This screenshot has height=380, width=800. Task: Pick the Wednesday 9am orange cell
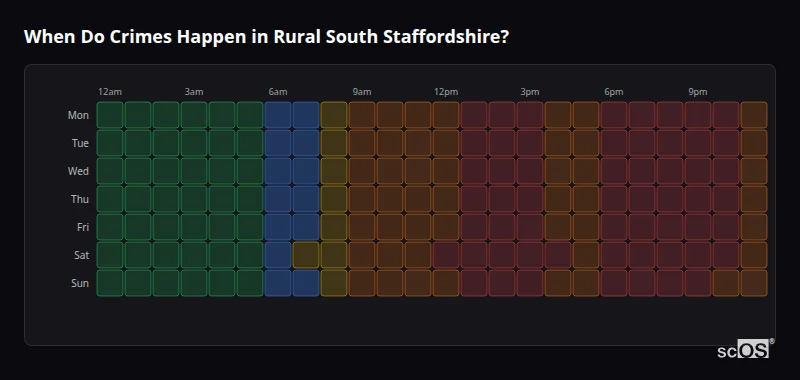362,171
